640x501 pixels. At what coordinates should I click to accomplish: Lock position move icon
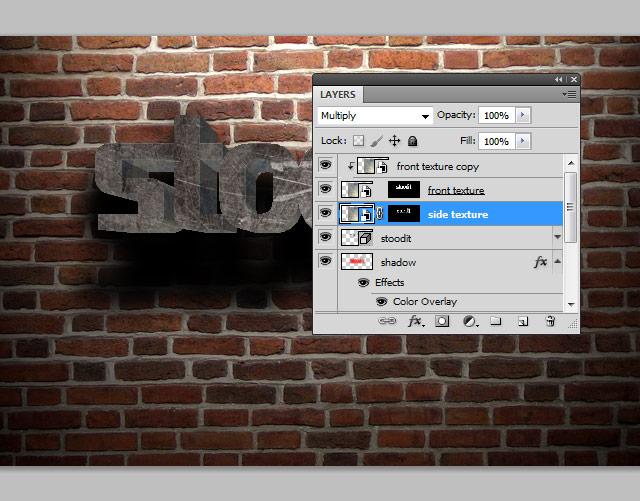coord(394,141)
